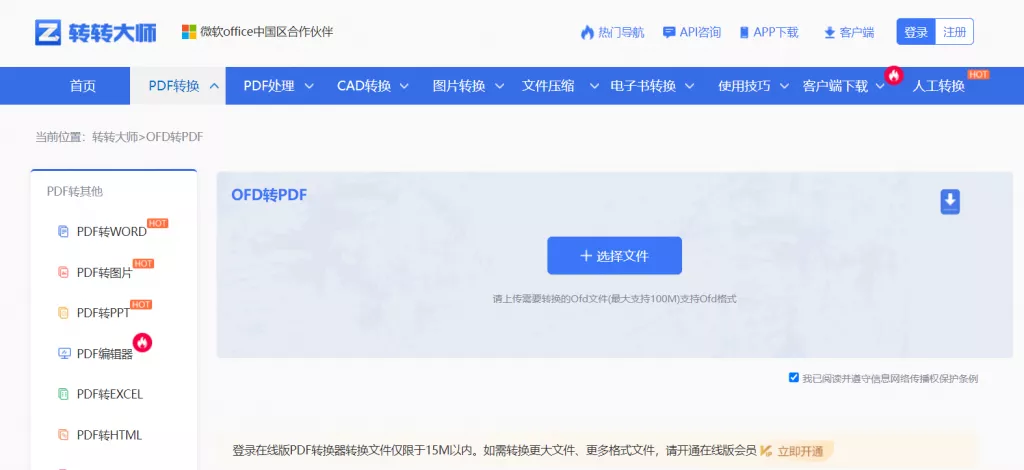Click the Microsoft office partner logo
Screen dimensions: 1024x470
189,31
